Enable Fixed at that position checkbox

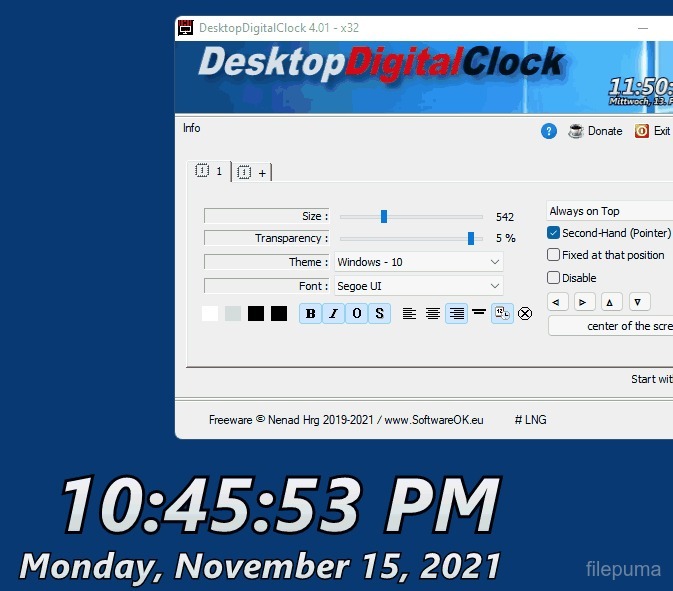pos(554,255)
